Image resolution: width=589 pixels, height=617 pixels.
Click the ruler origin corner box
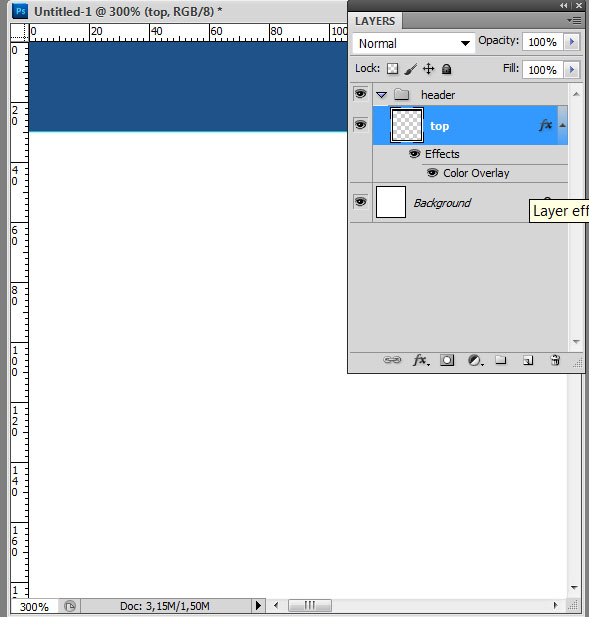point(19,32)
